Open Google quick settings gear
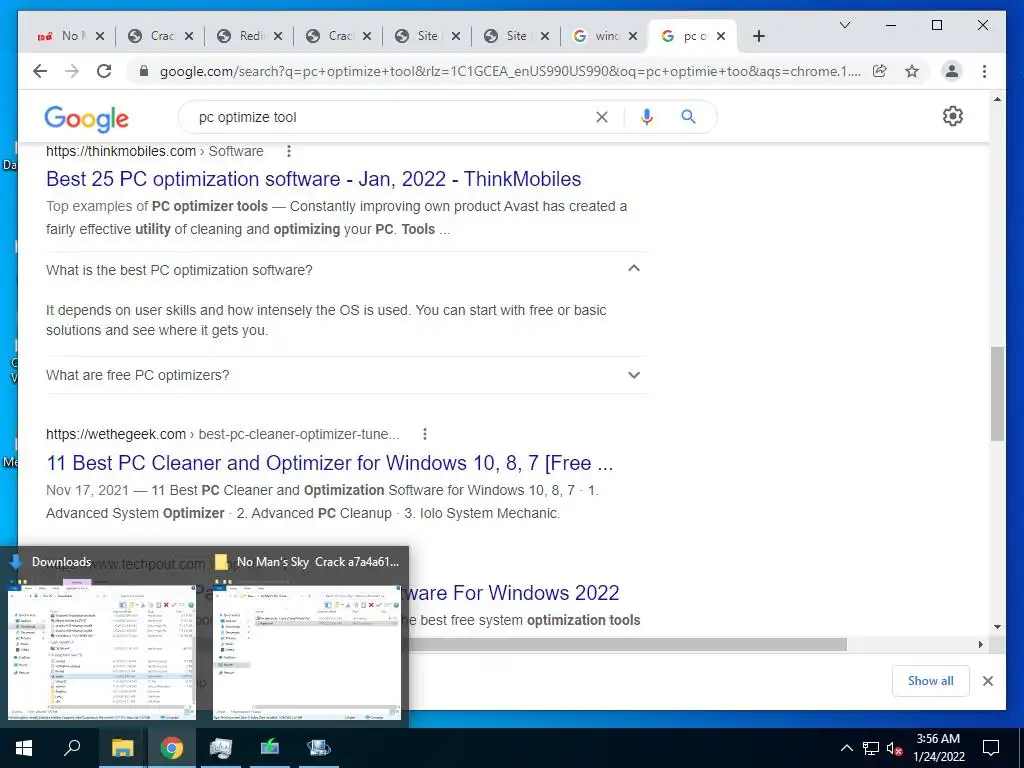Viewport: 1024px width, 768px height. 953,116
